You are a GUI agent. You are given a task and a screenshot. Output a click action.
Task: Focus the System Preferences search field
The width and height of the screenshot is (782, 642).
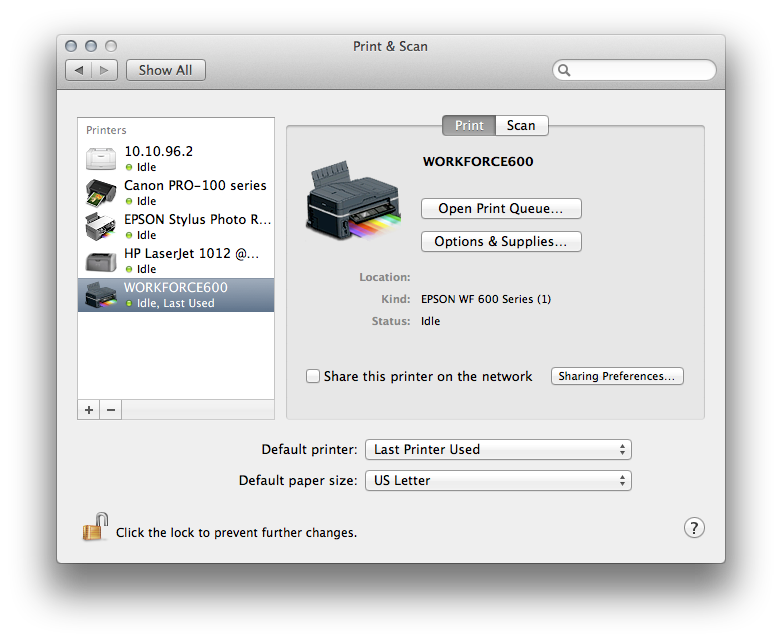634,70
